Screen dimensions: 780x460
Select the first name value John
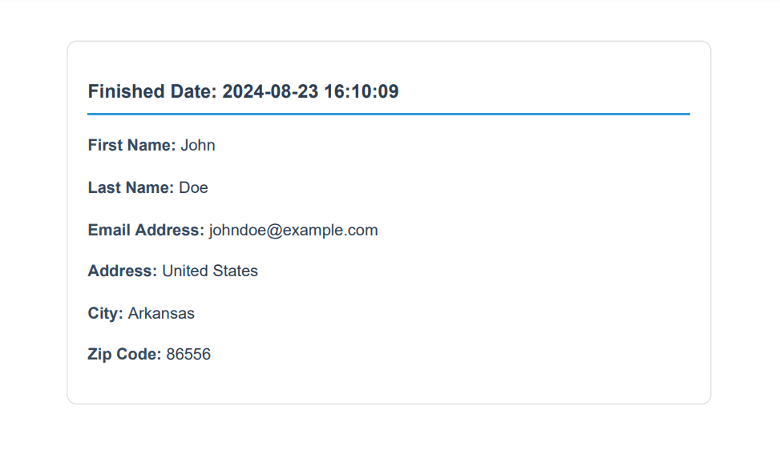point(198,145)
